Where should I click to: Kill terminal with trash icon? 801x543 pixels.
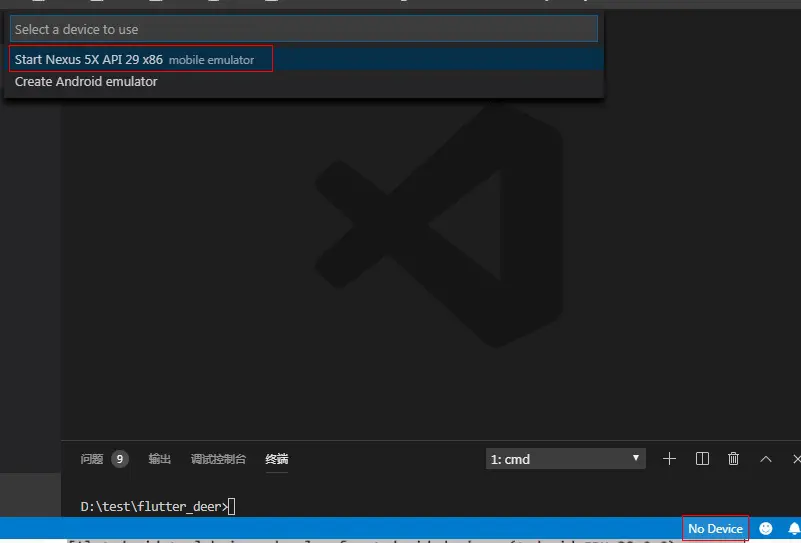(733, 459)
